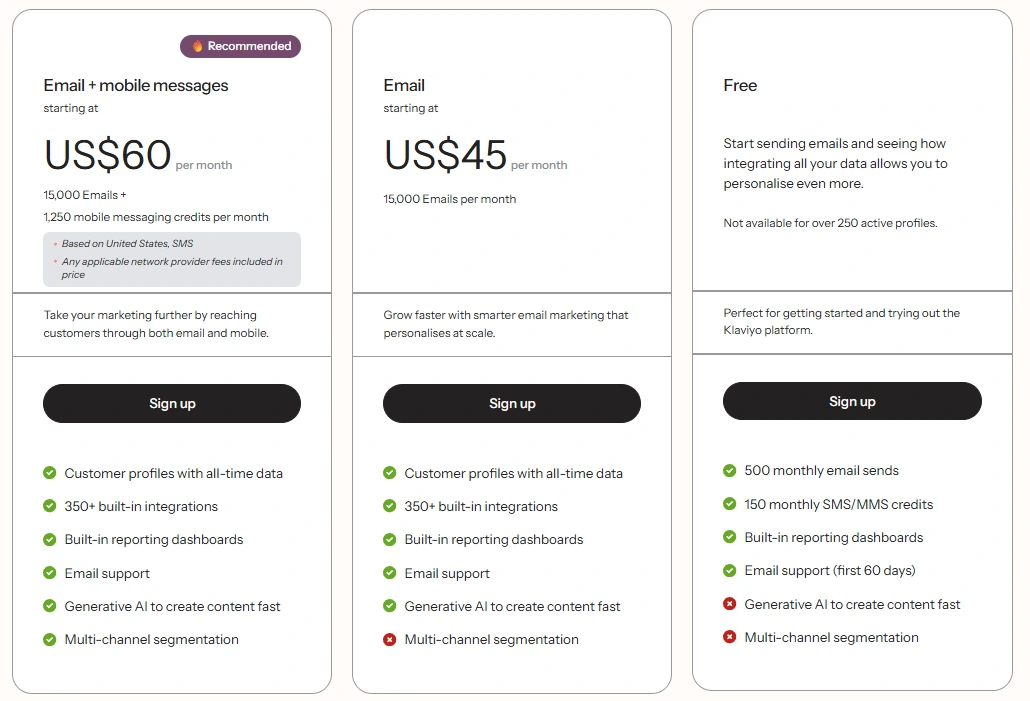This screenshot has height=701, width=1030.
Task: Sign up for the Free plan
Action: pyautogui.click(x=851, y=400)
